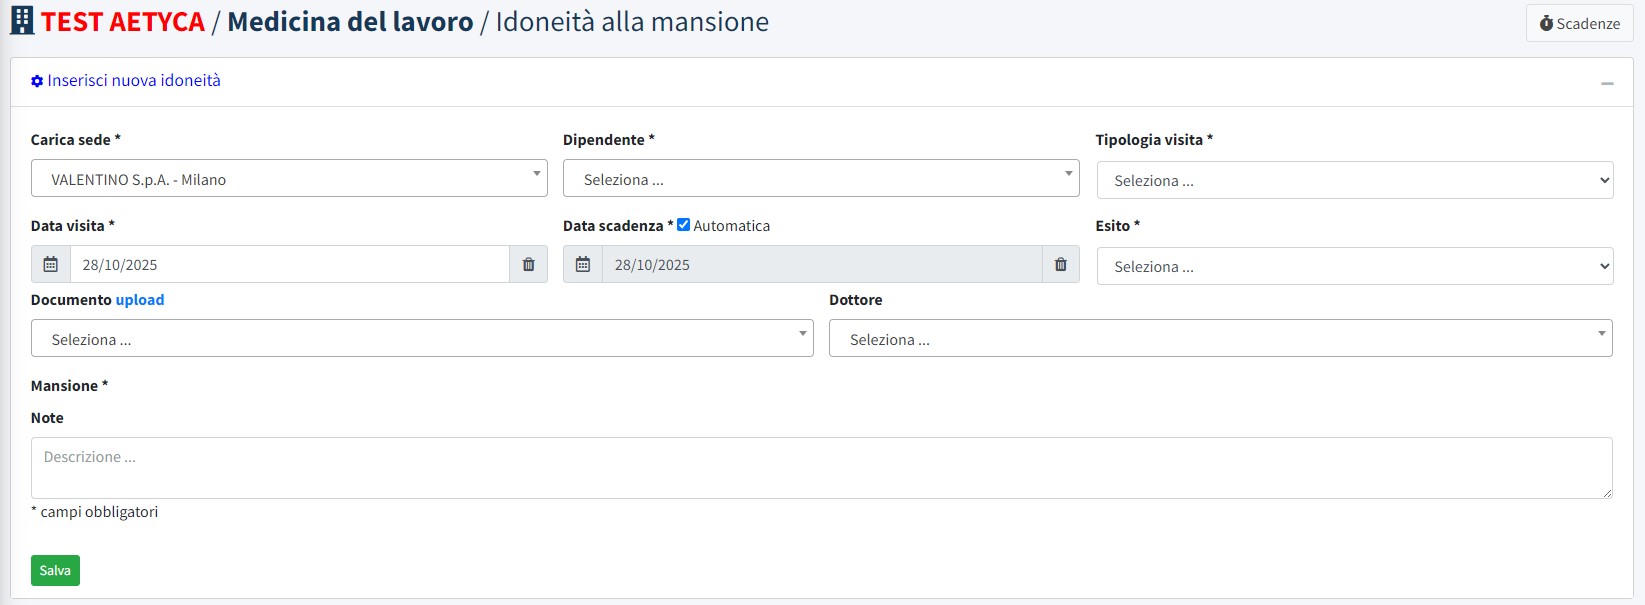Image resolution: width=1645 pixels, height=605 pixels.
Task: Uncheck the Automatica checkbox
Action: 684,225
